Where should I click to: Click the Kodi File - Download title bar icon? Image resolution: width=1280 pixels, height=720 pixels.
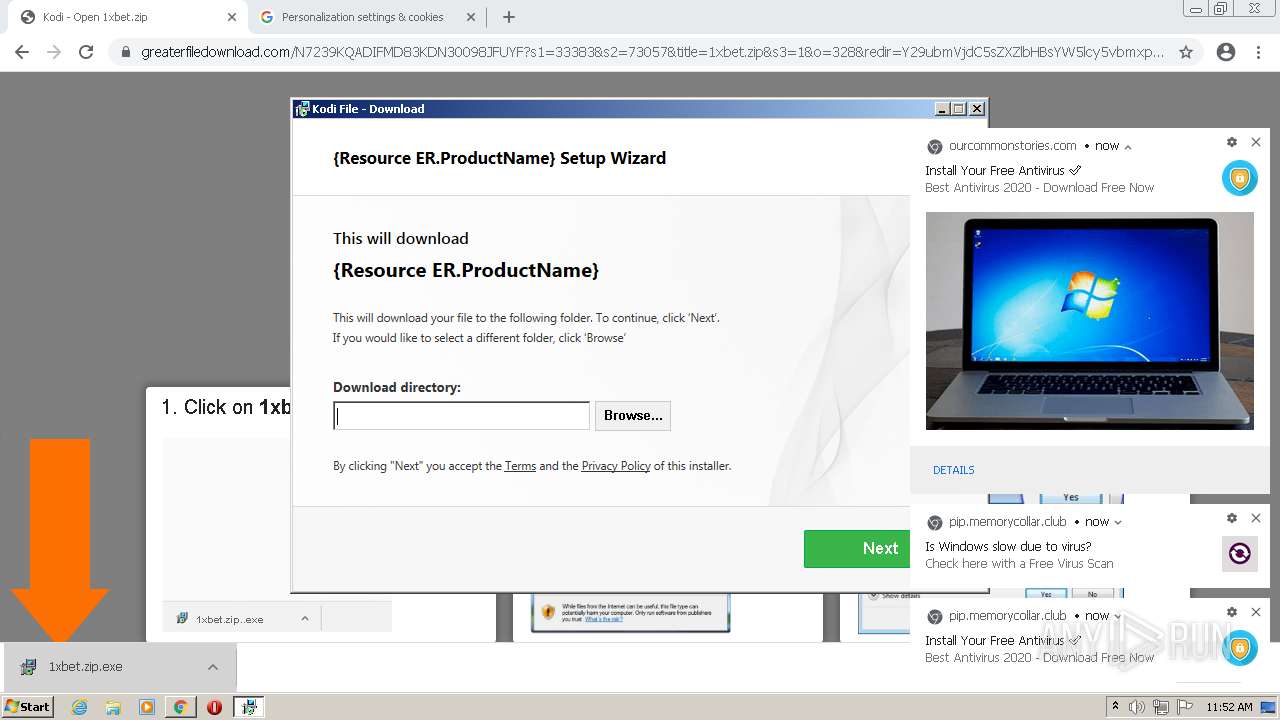pos(302,109)
